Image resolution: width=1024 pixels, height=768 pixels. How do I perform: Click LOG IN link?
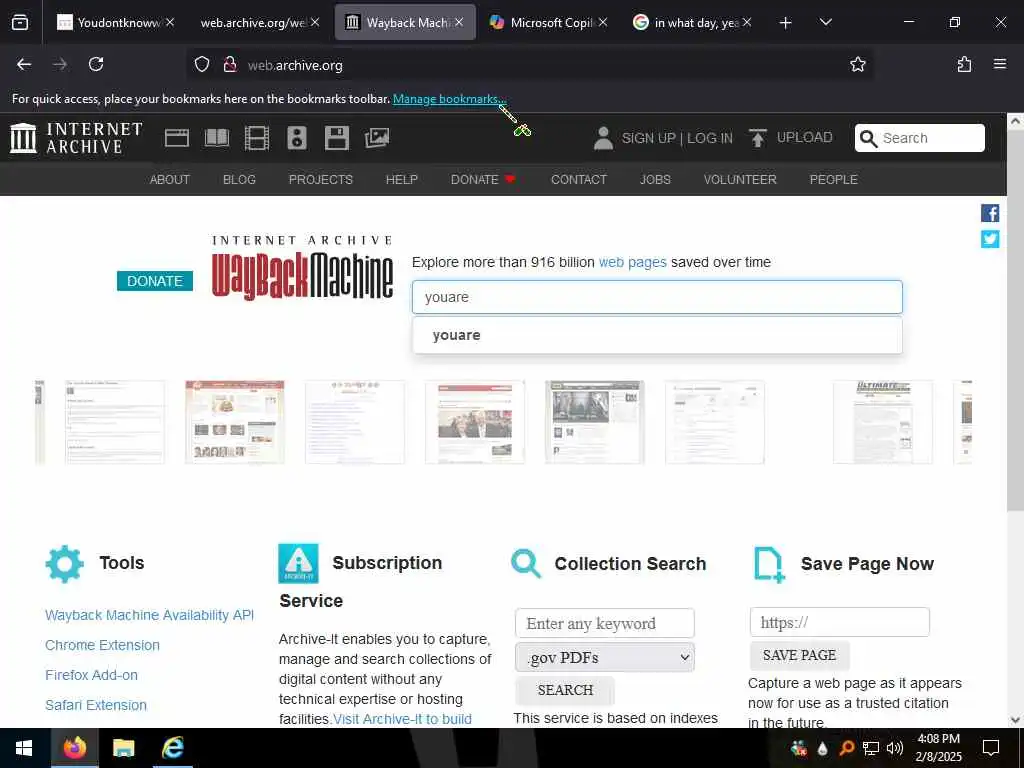[x=710, y=138]
